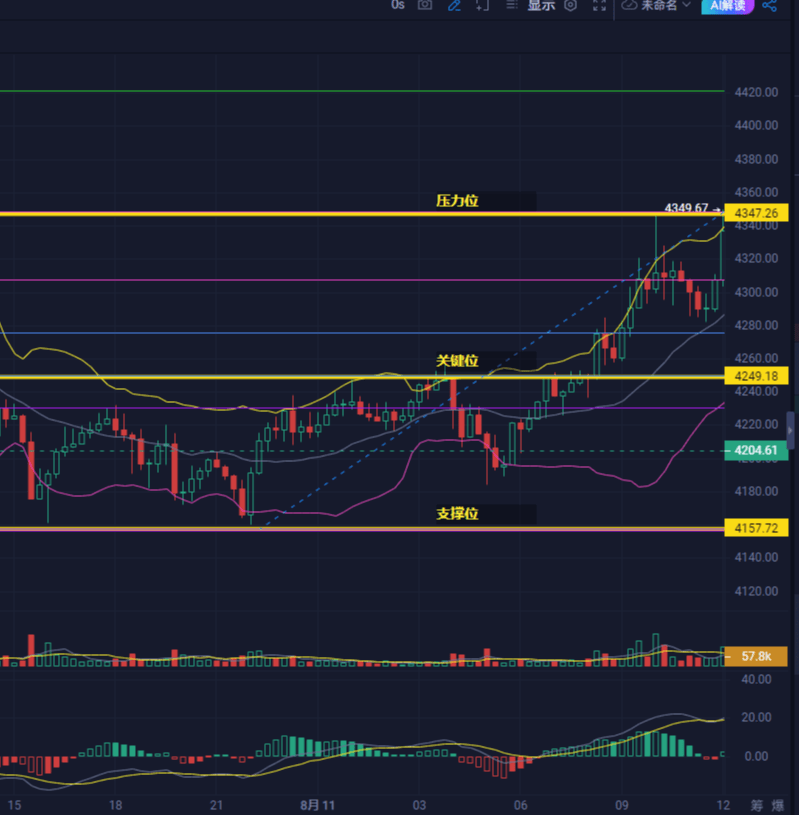The width and height of the screenshot is (799, 815).
Task: Click the 03 time axis label
Action: [419, 805]
